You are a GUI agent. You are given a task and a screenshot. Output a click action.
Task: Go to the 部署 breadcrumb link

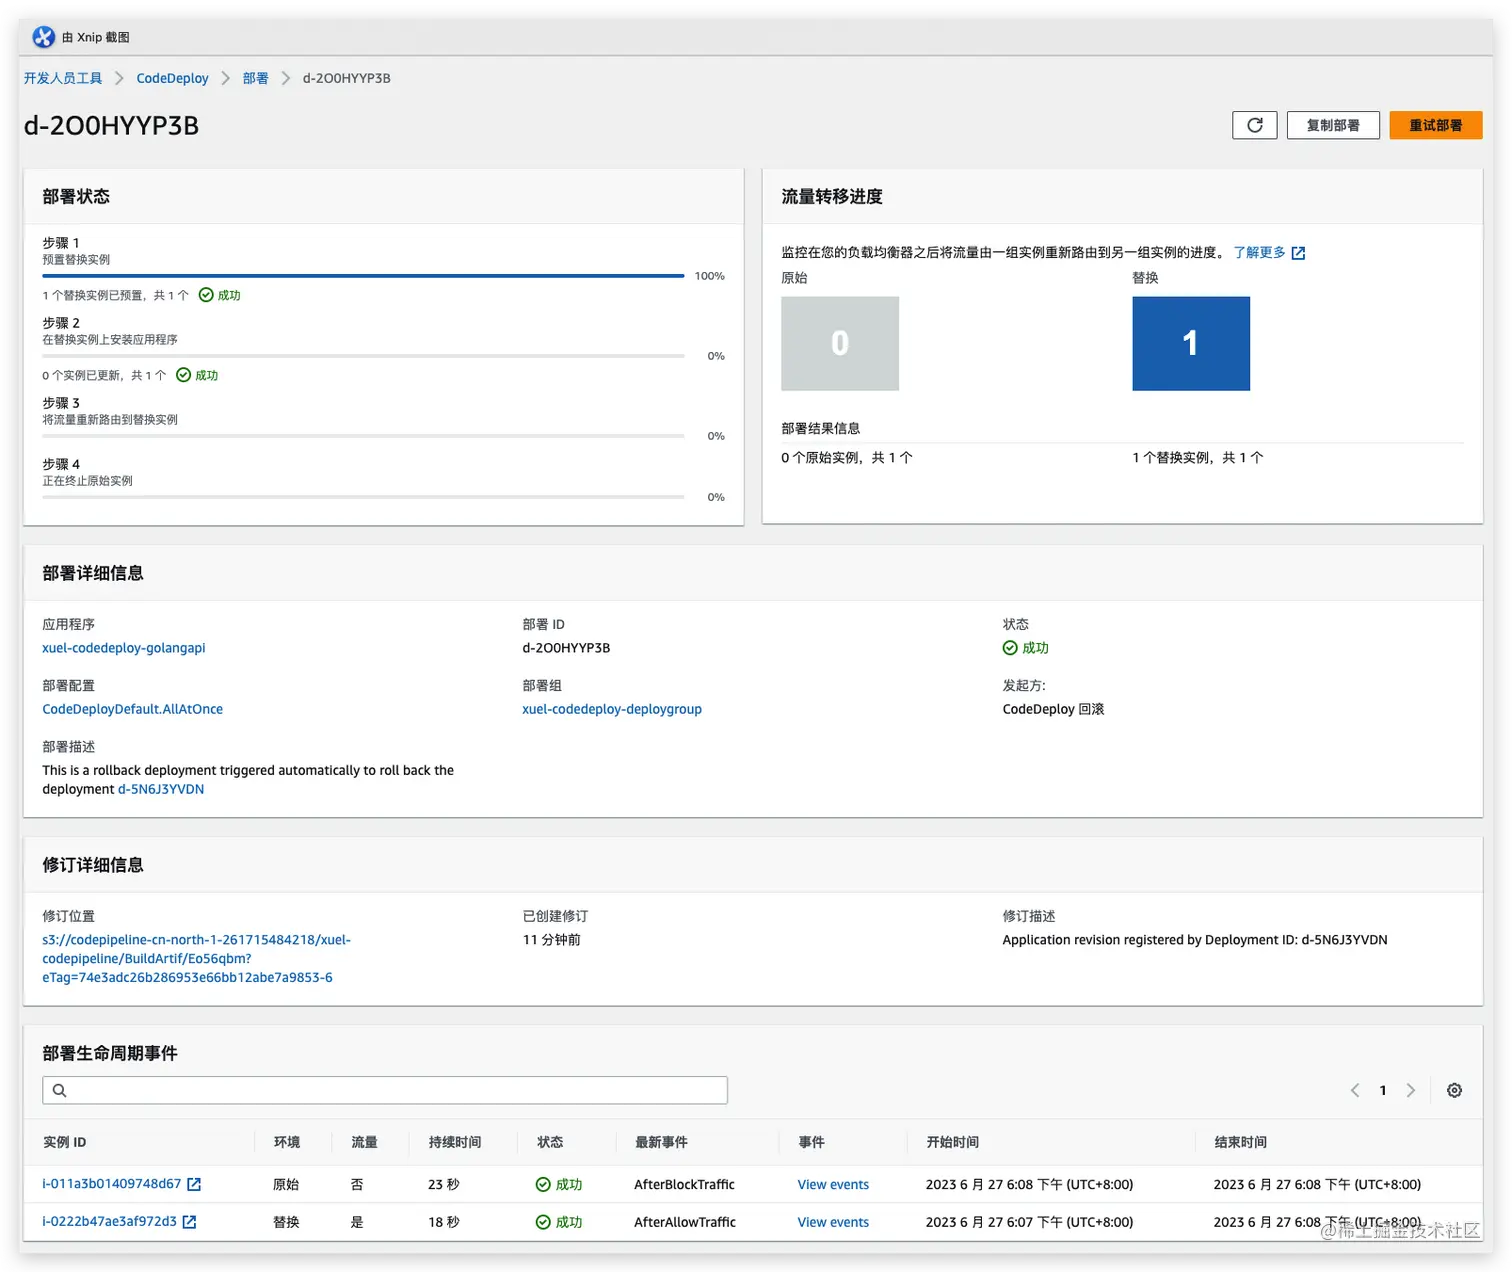(x=255, y=78)
